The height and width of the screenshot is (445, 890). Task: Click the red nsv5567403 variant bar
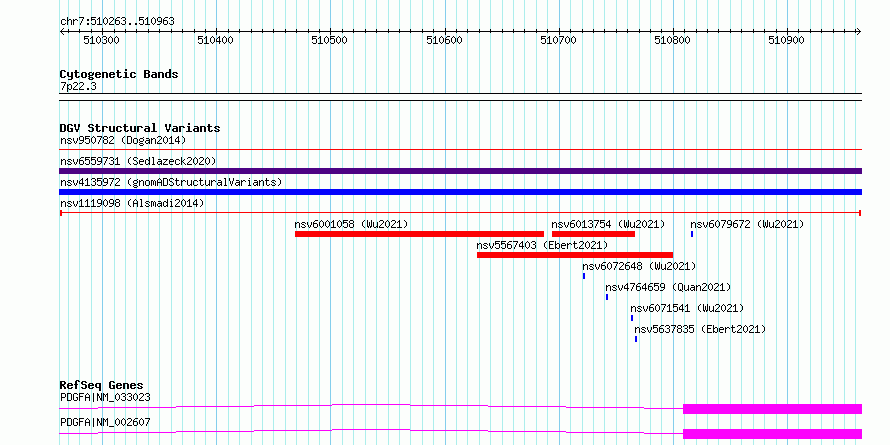(x=575, y=255)
